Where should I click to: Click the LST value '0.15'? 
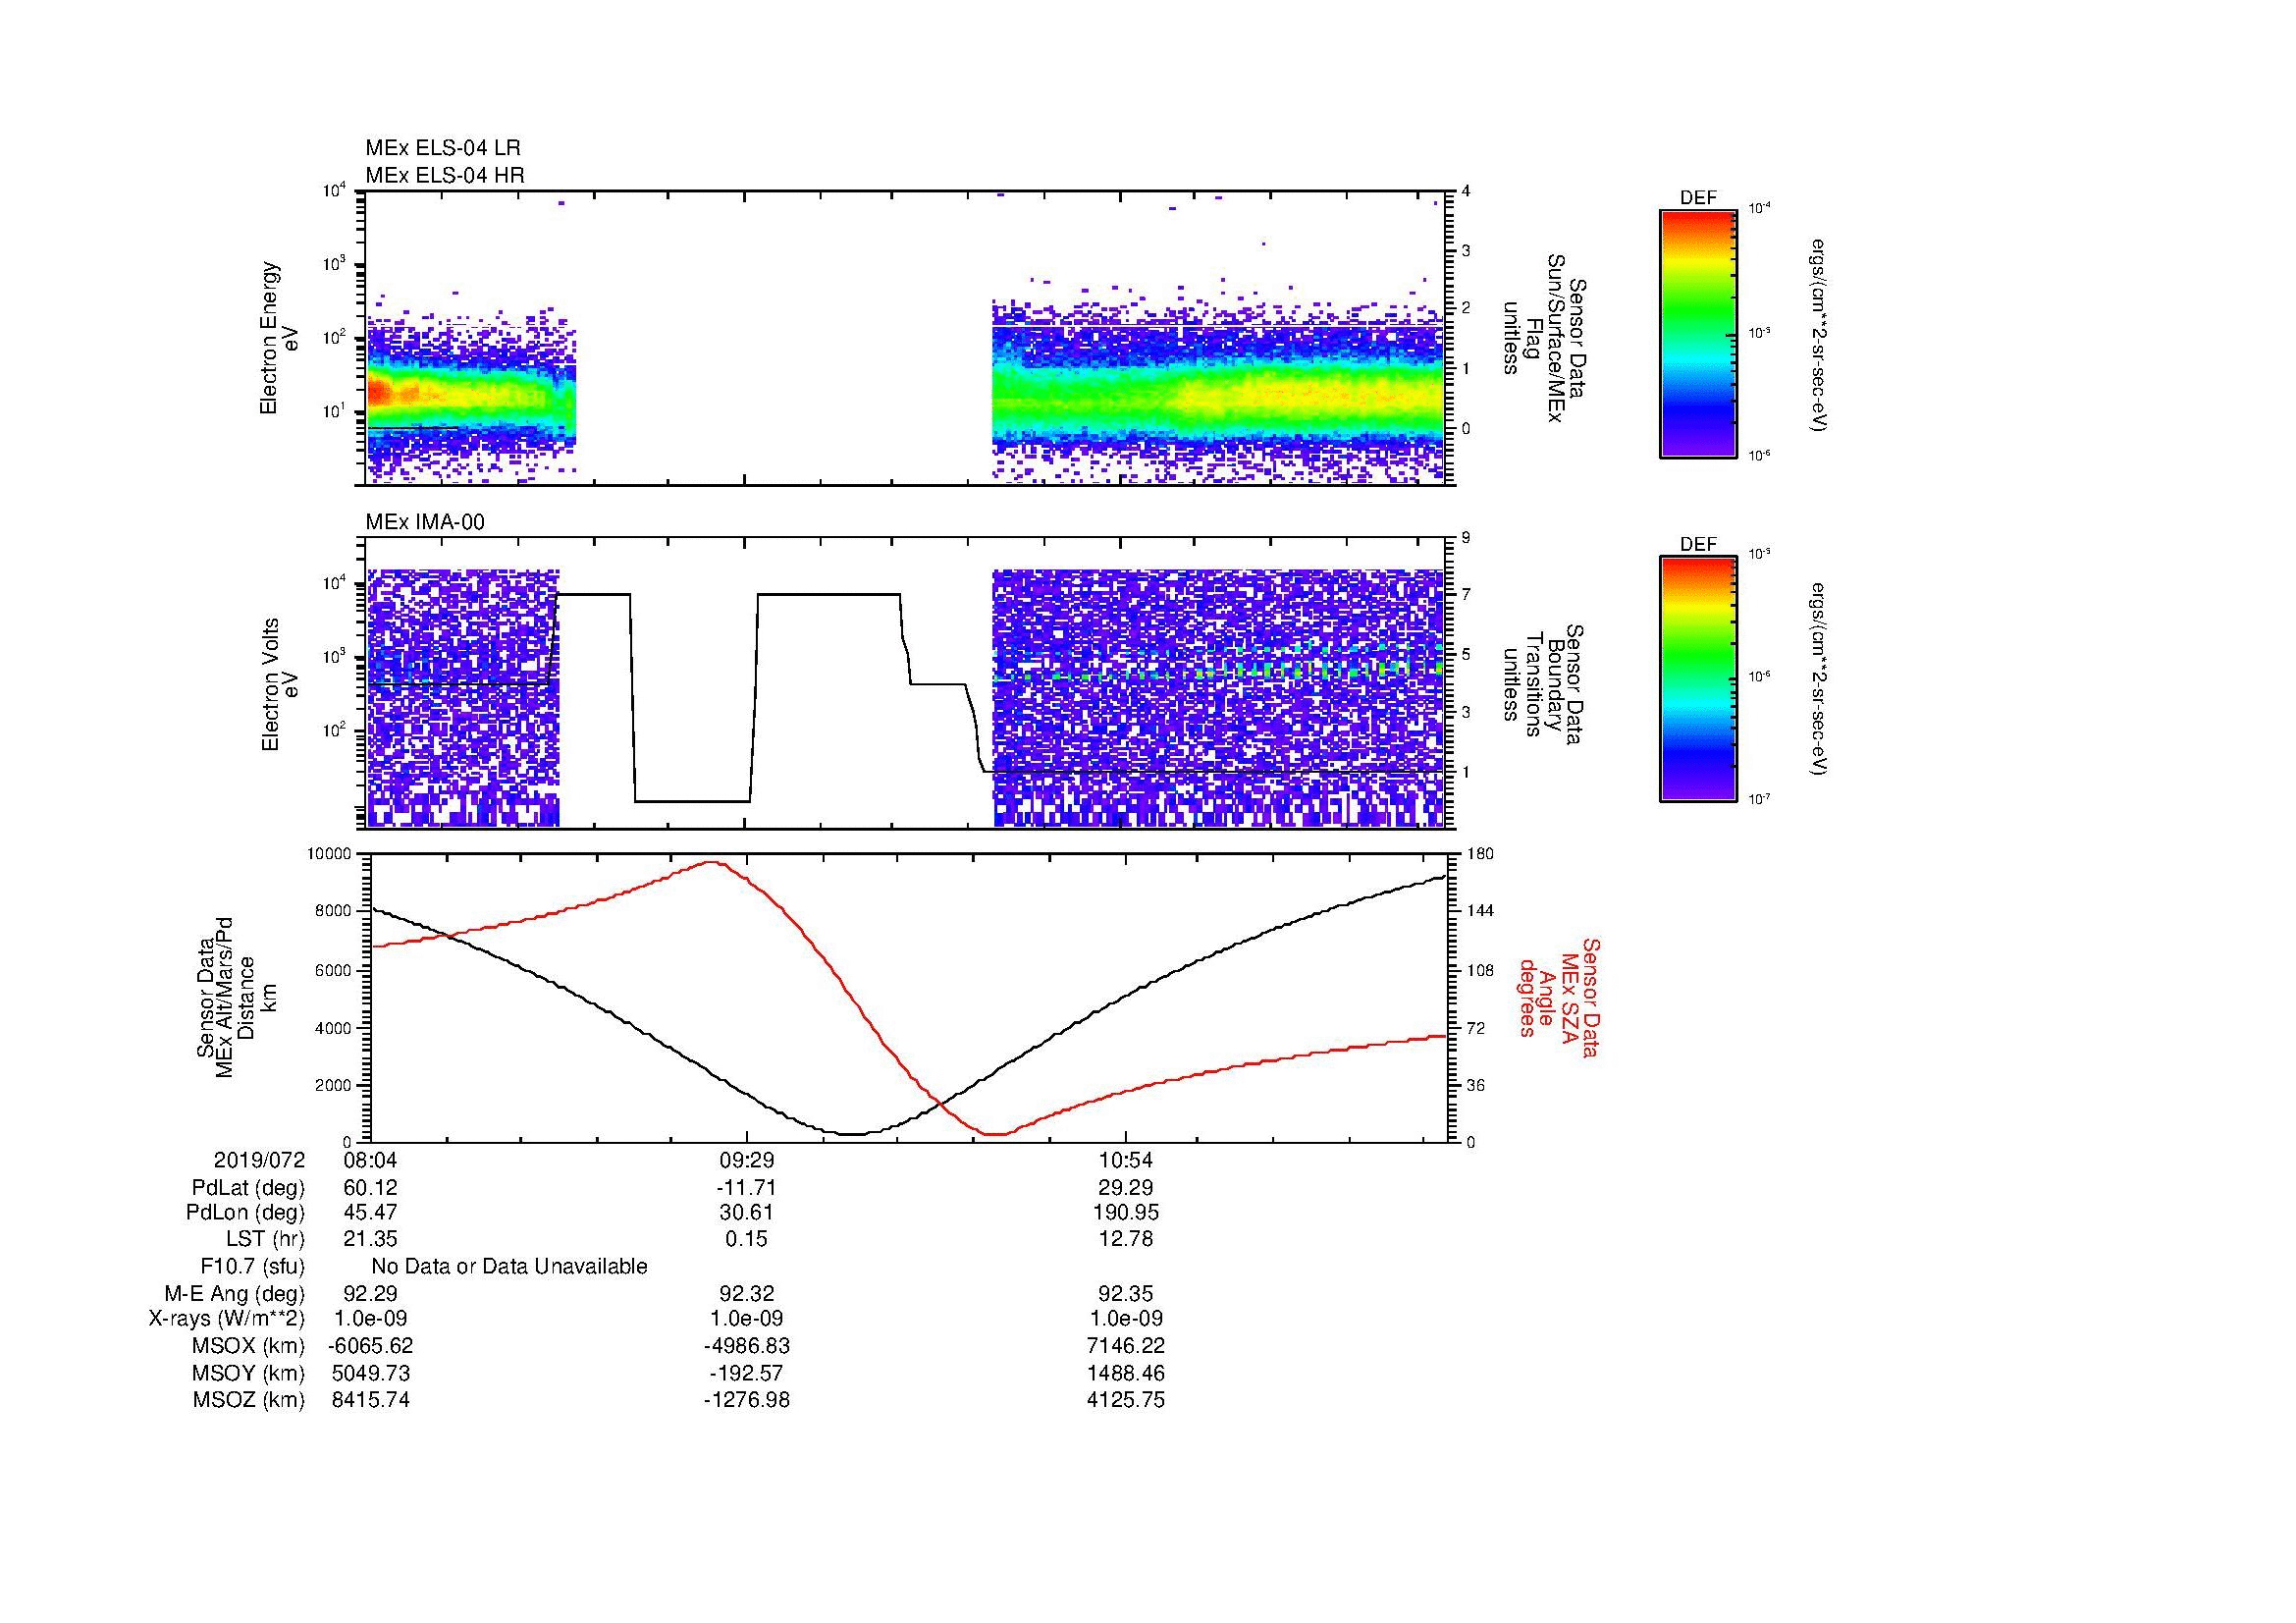click(x=747, y=1239)
